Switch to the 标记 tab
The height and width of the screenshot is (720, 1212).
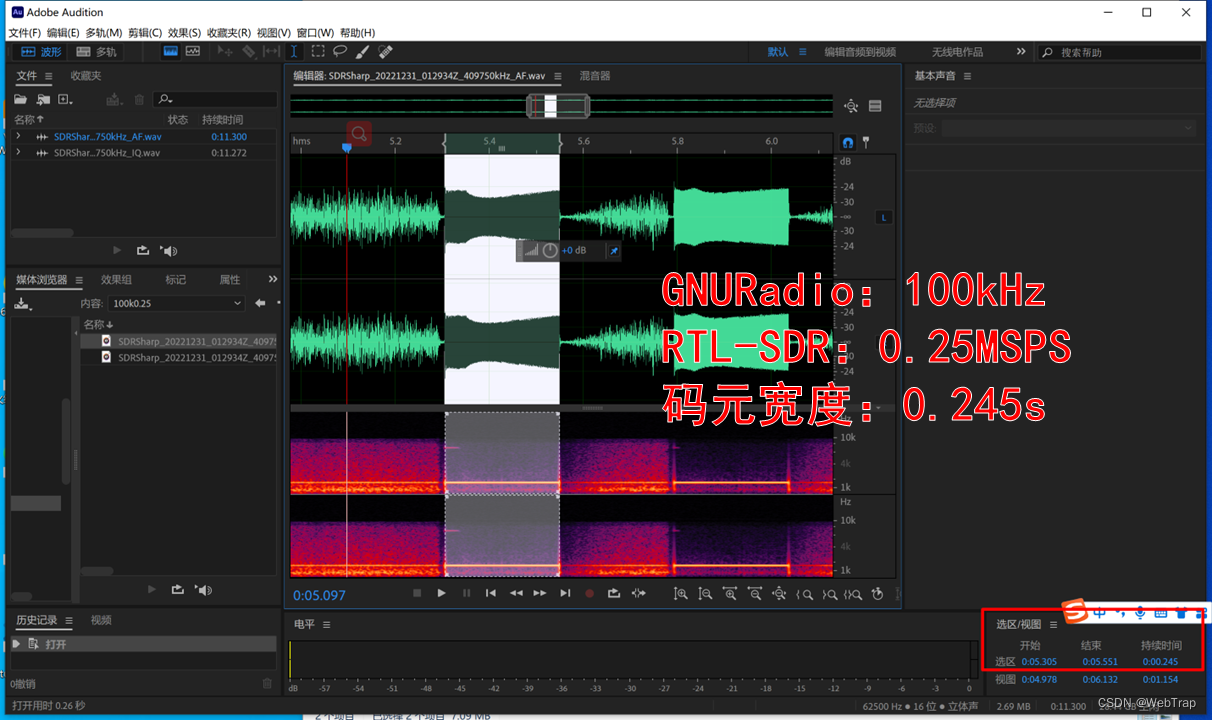click(176, 279)
